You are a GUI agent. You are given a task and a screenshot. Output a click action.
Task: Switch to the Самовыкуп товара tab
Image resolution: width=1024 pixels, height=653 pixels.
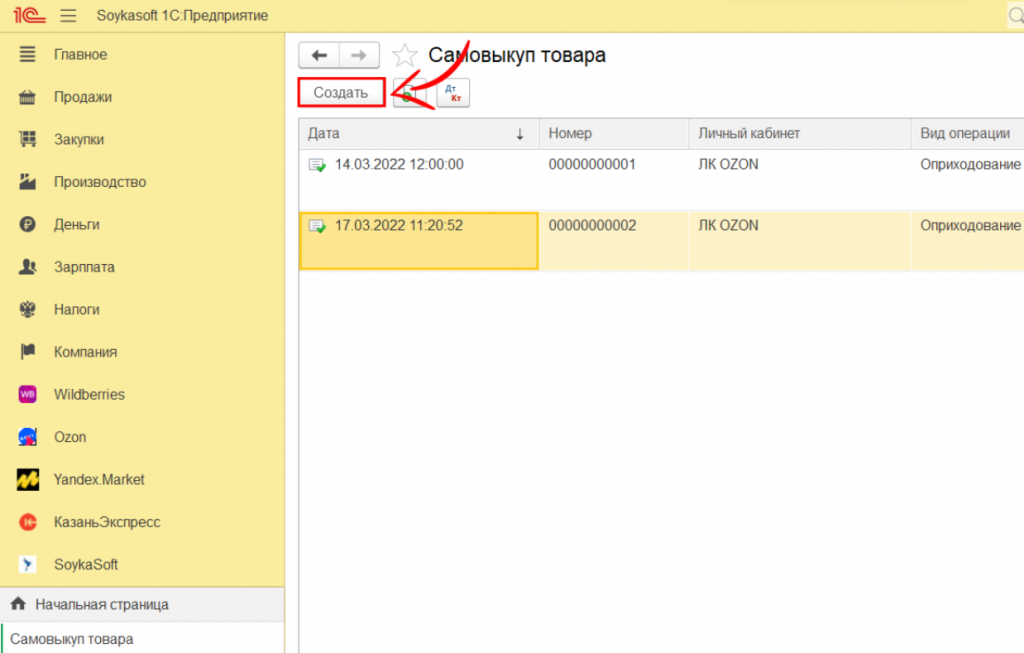coord(72,639)
